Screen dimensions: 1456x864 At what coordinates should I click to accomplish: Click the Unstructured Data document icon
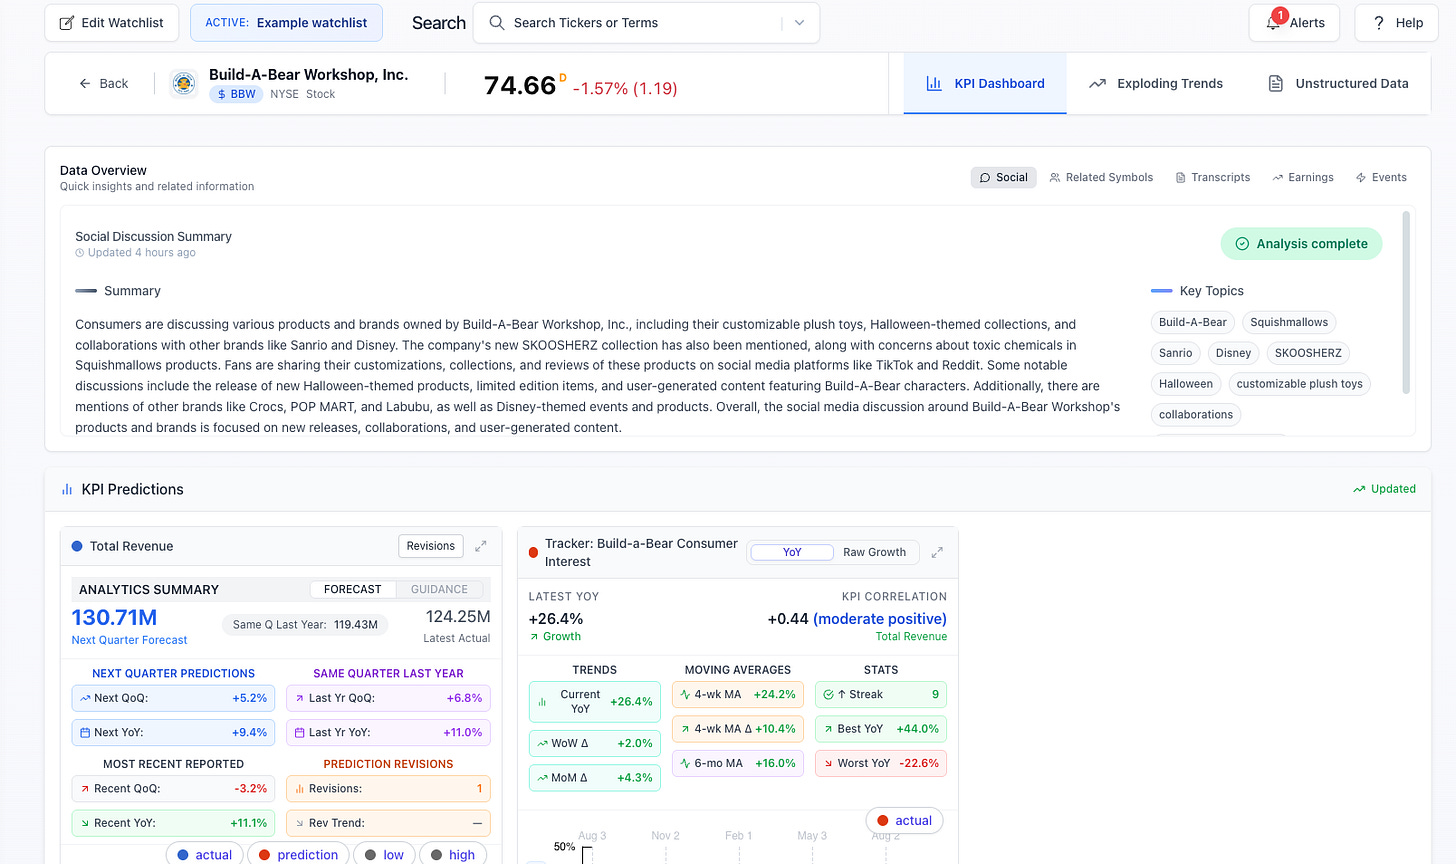tap(1276, 84)
